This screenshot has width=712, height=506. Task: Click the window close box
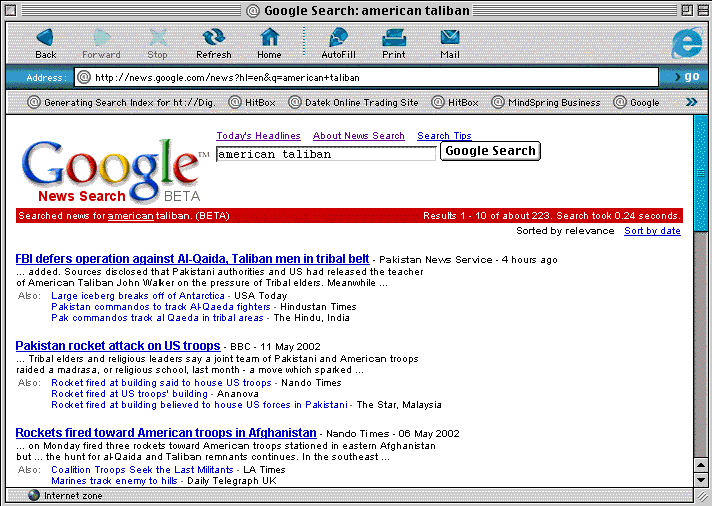10,10
